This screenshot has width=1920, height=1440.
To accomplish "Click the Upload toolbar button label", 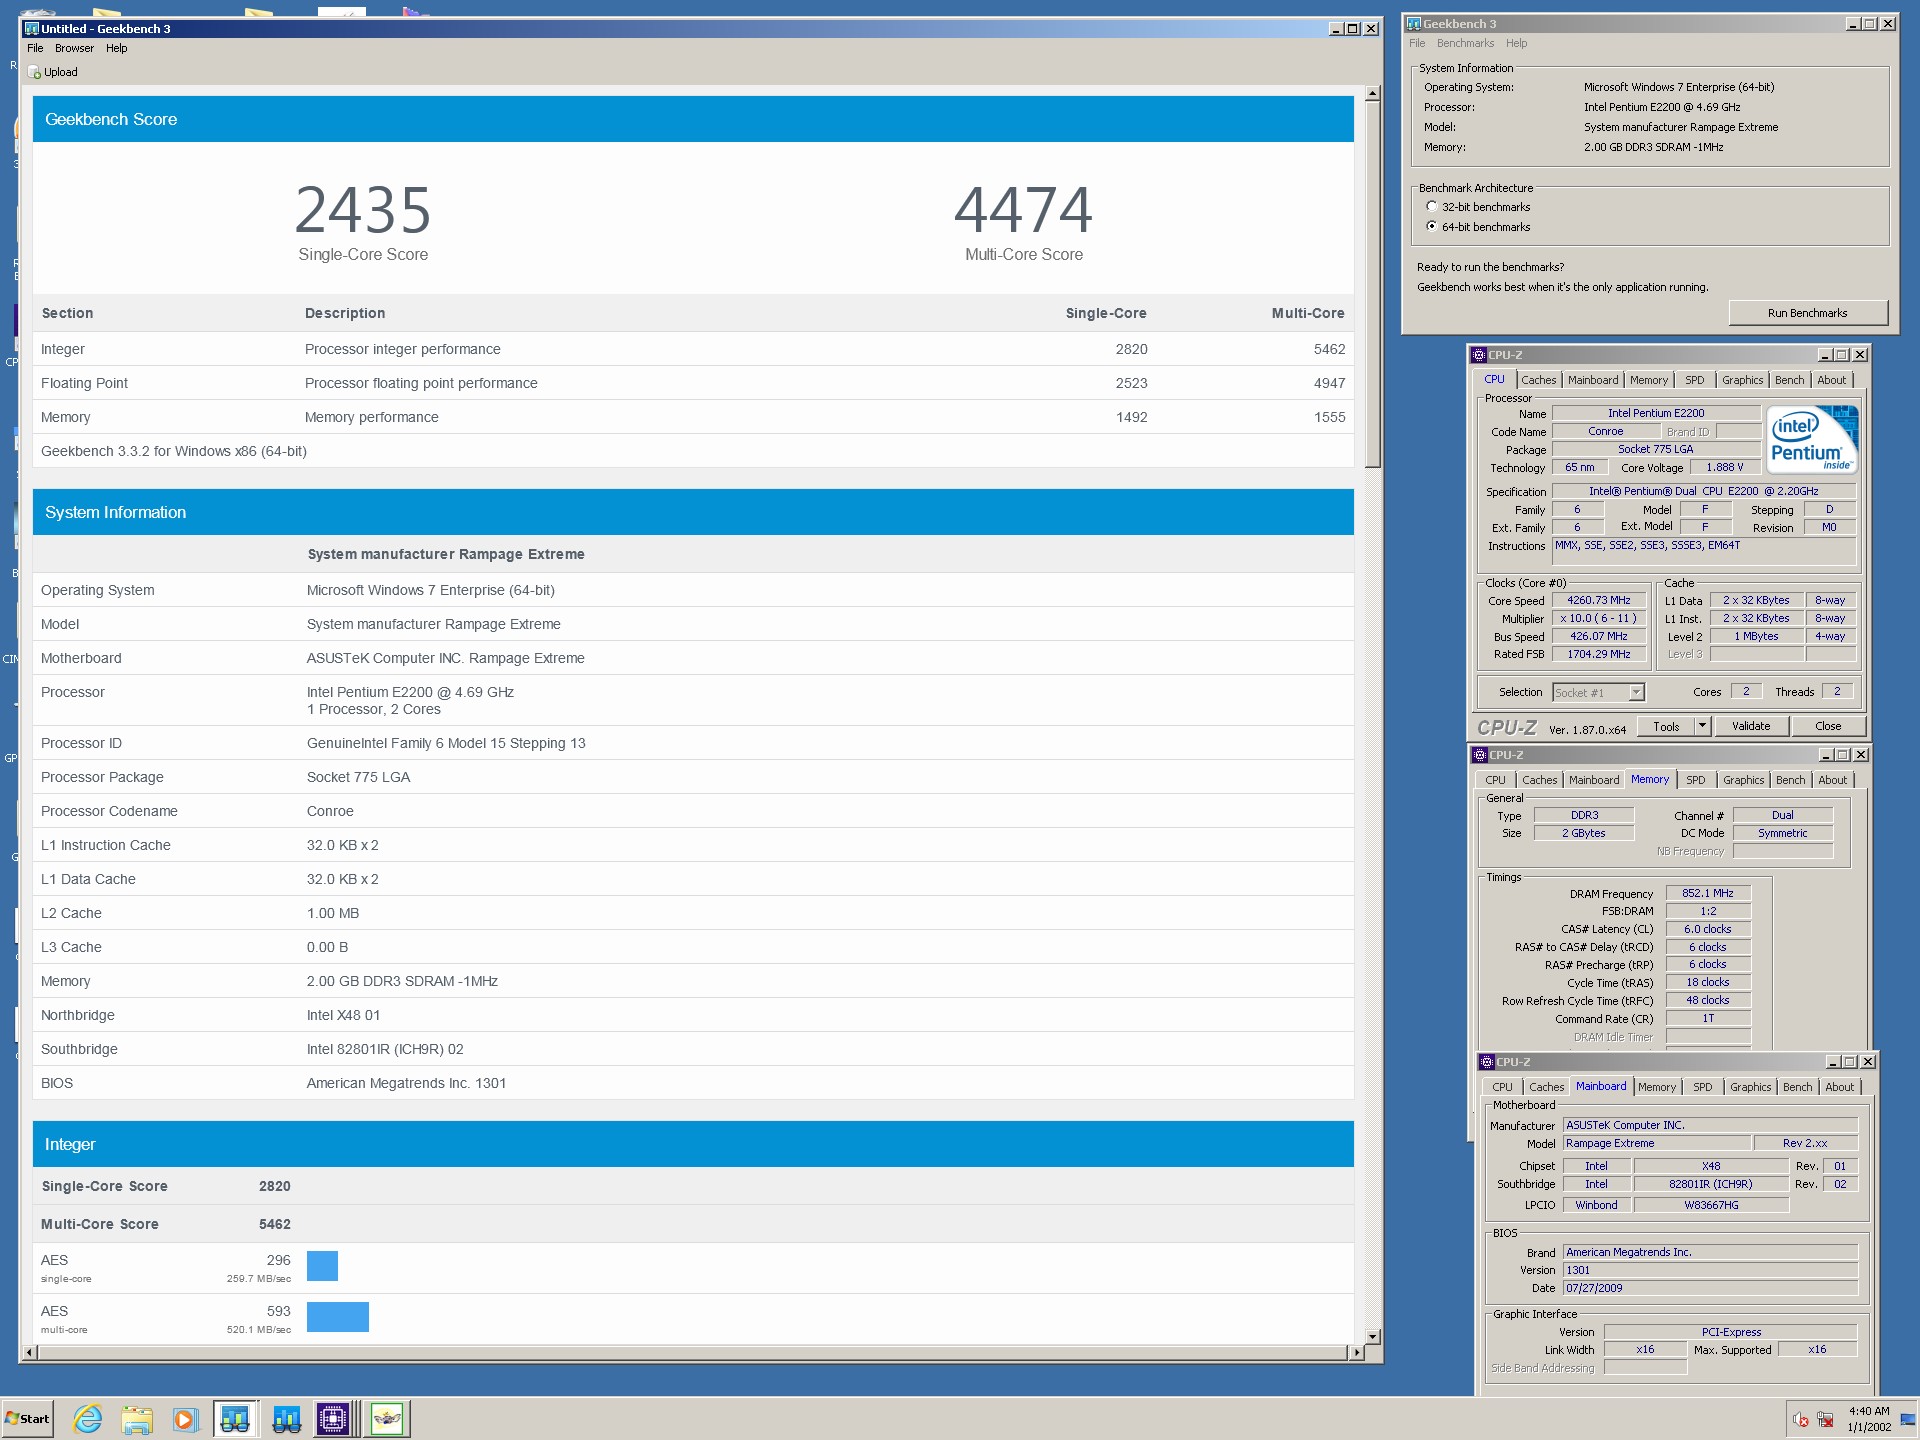I will (61, 72).
